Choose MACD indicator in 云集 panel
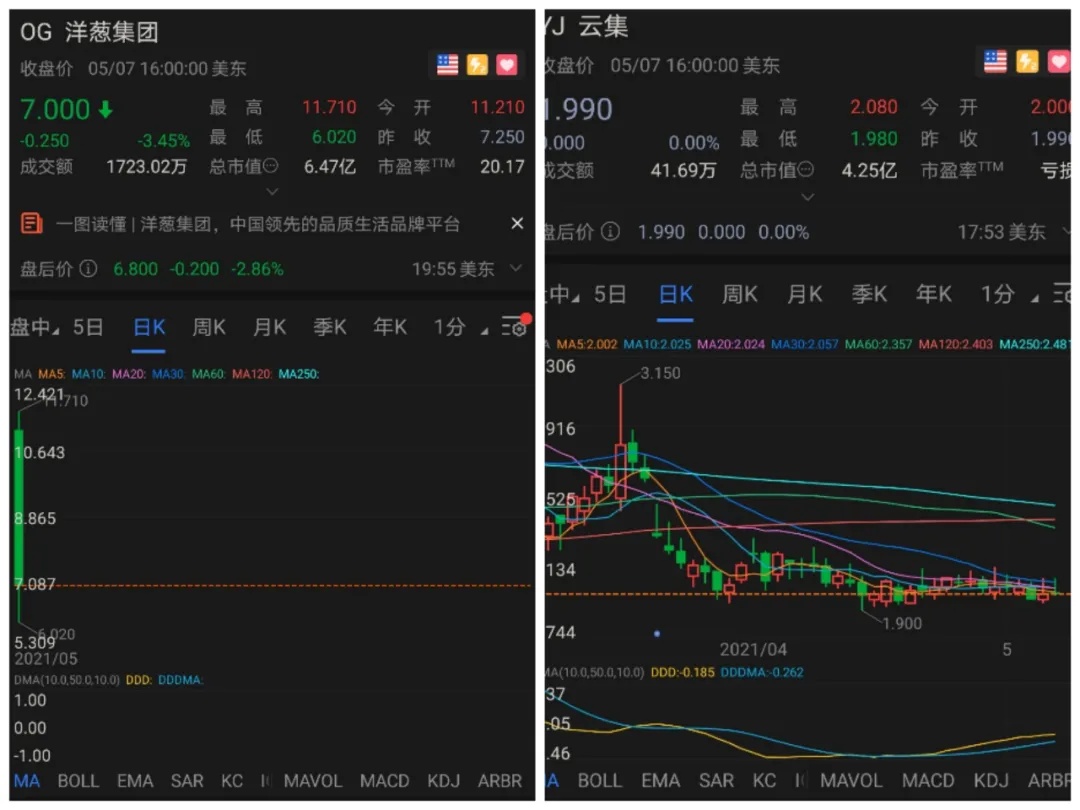This screenshot has width=1080, height=810. point(928,781)
